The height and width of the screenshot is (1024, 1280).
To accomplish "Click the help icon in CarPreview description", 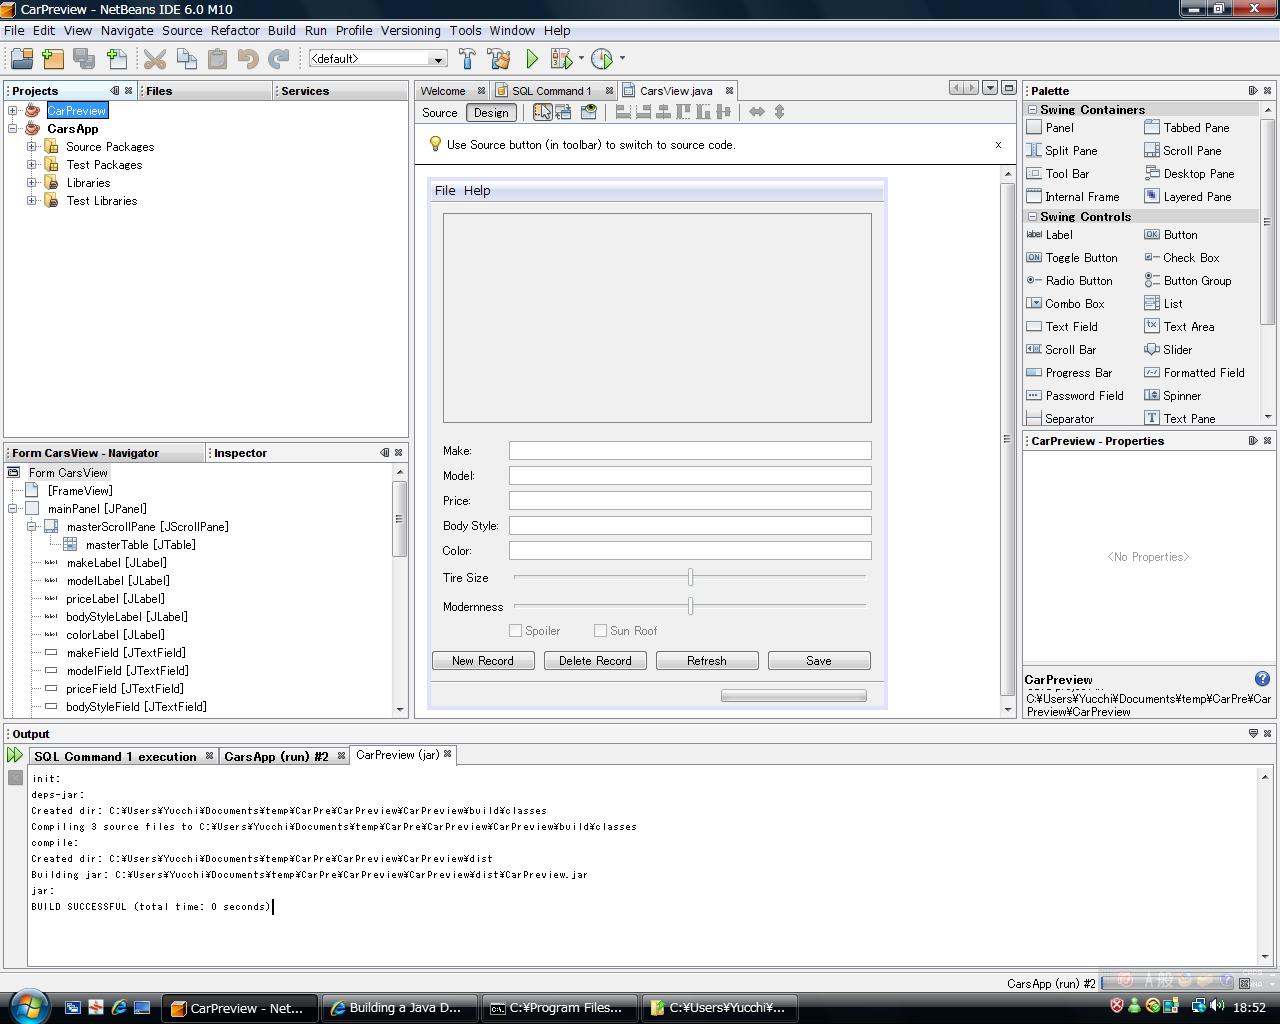I will point(1262,679).
